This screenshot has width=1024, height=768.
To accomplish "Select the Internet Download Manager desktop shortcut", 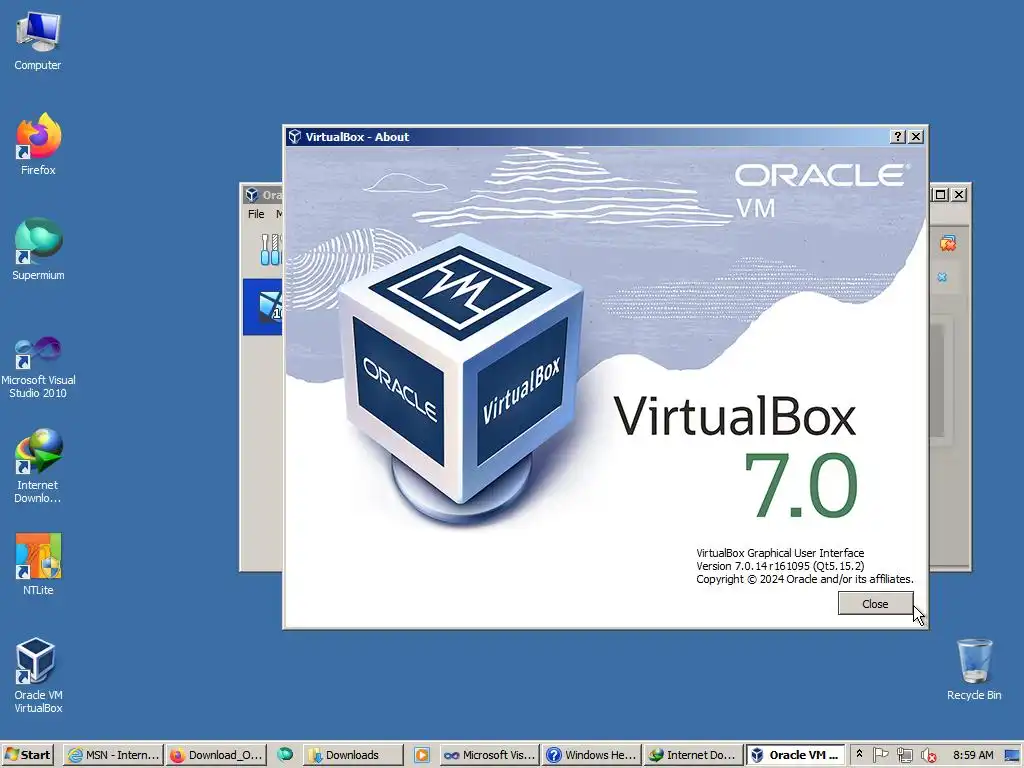I will [38, 466].
